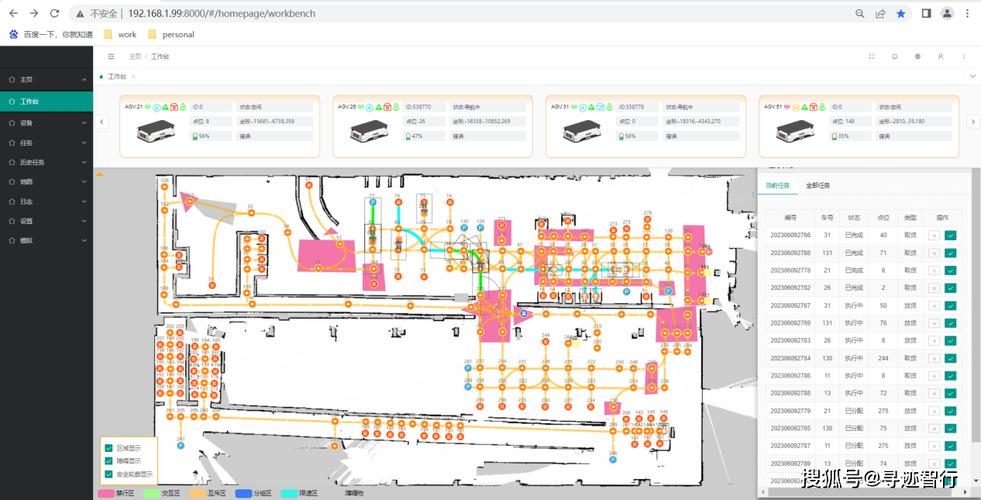Open the browser zoom magnifier icon
Image resolution: width=981 pixels, height=500 pixels.
click(860, 13)
